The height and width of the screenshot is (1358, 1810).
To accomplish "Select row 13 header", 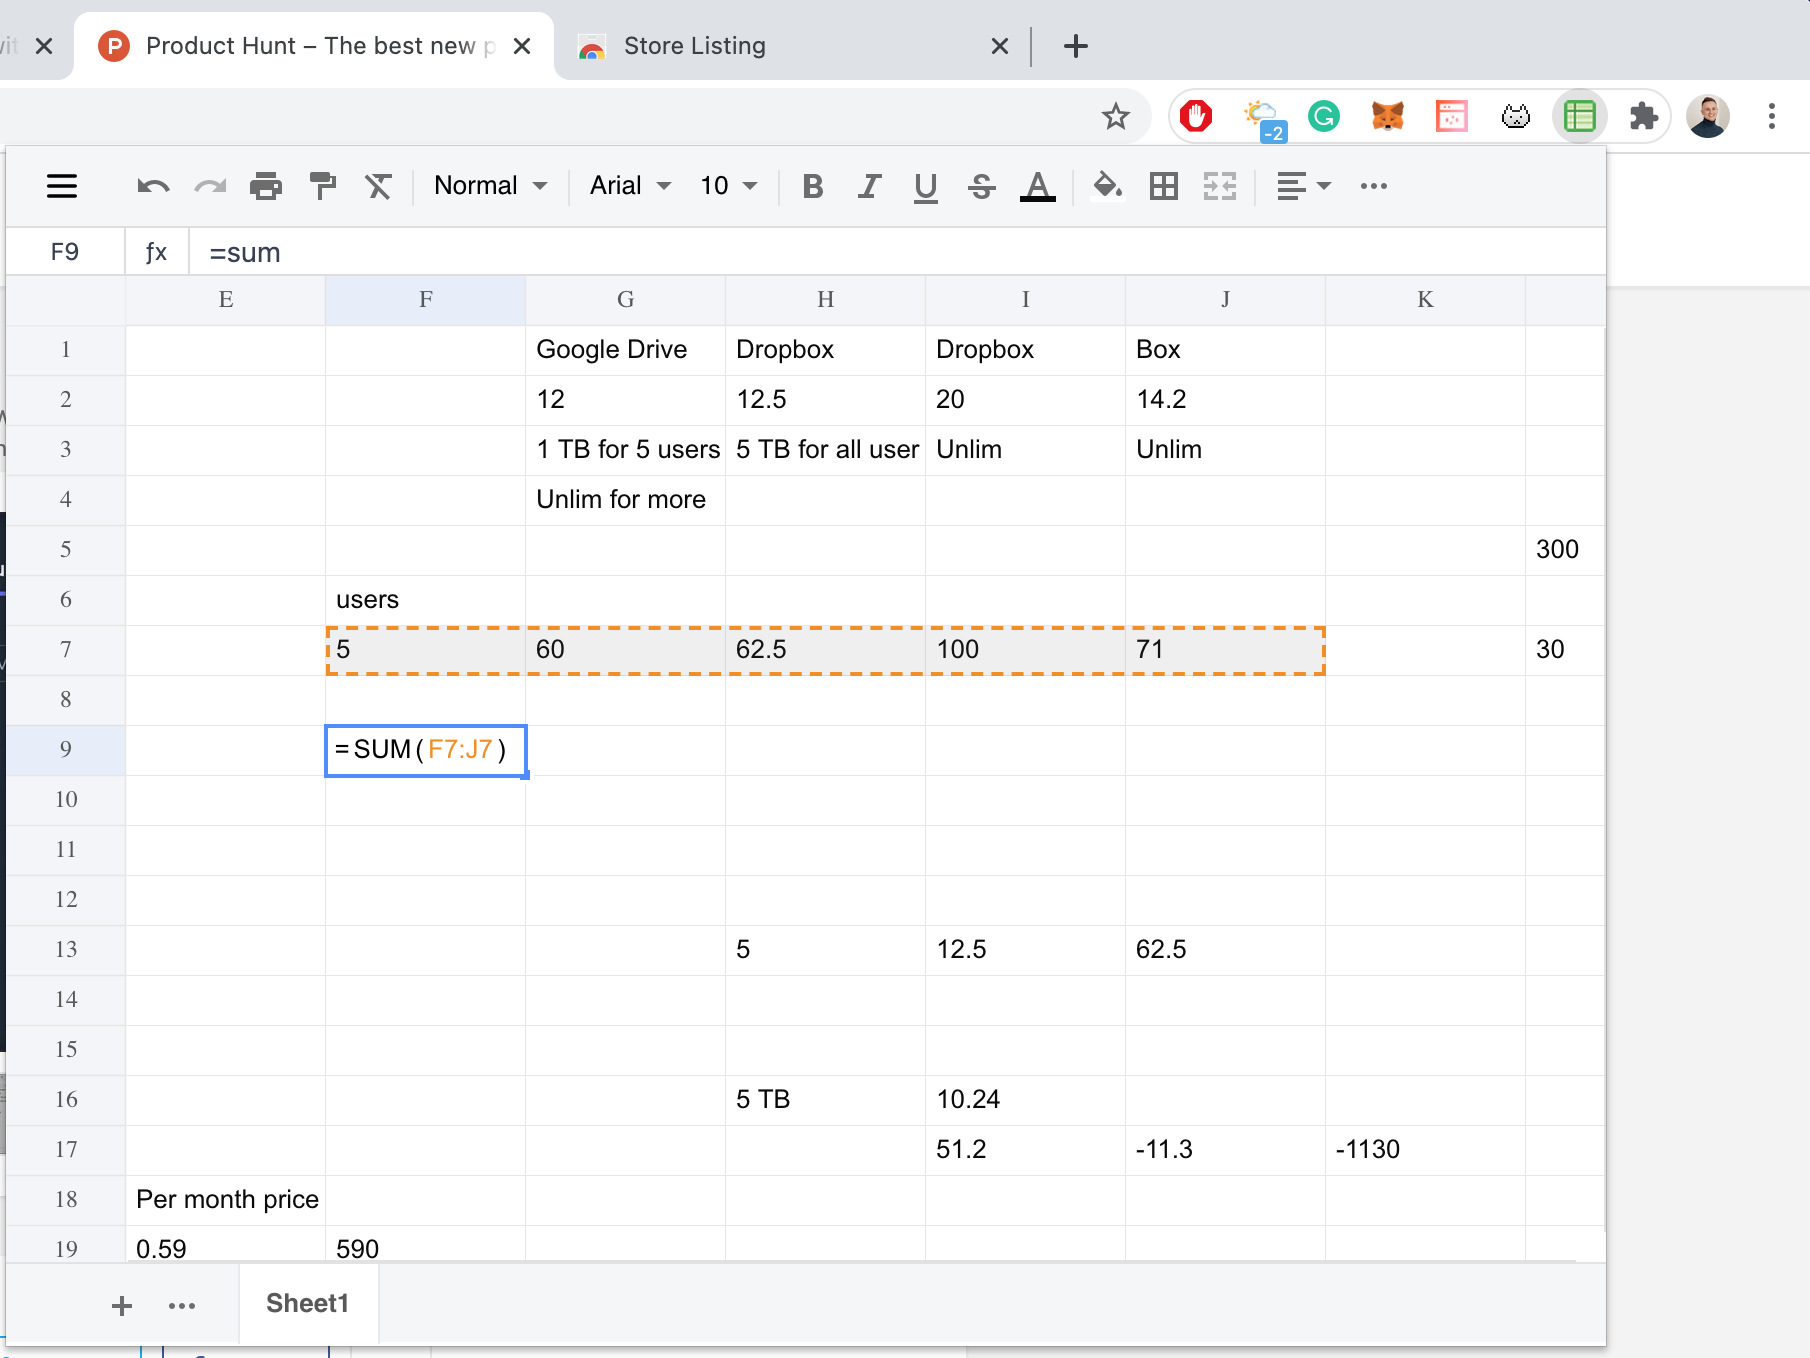I will [66, 950].
